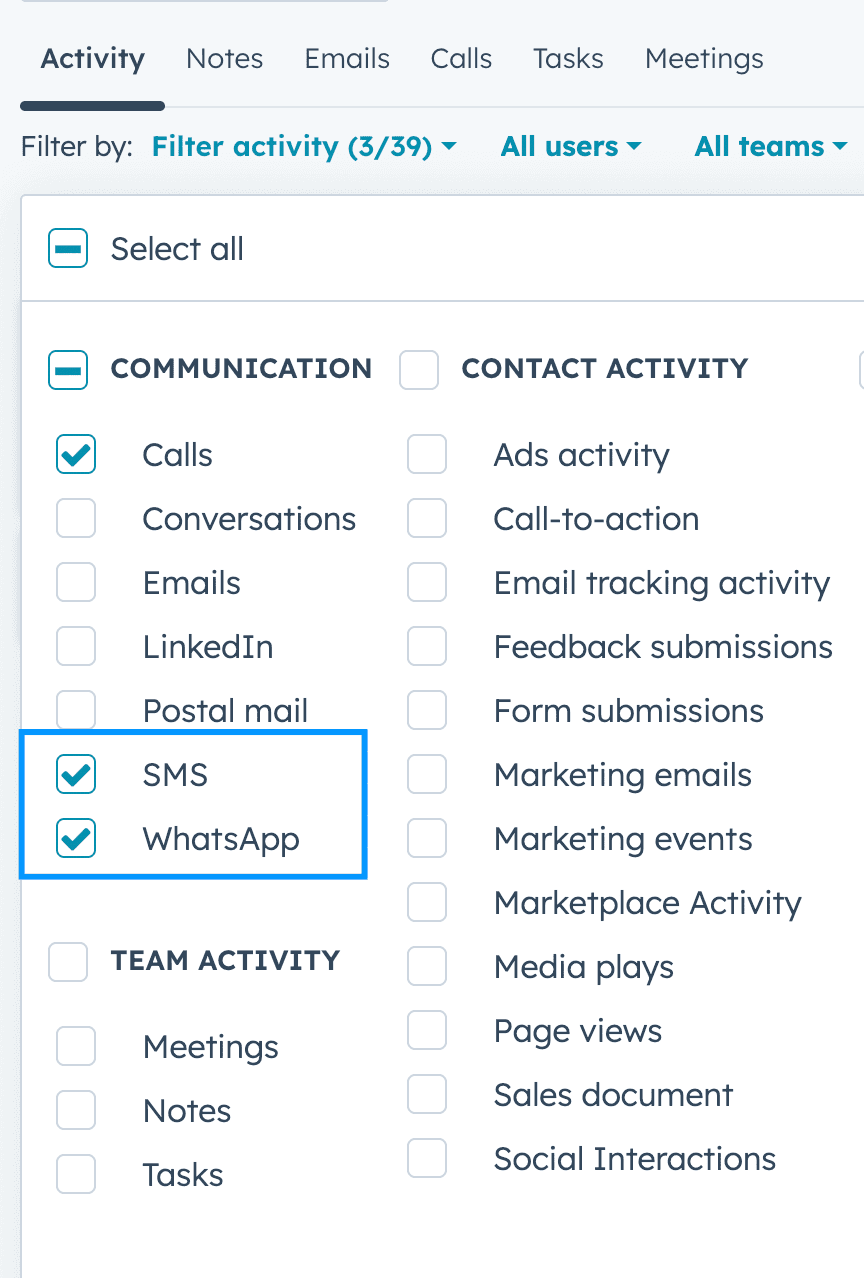Uncheck the SMS checkbox
The width and height of the screenshot is (864, 1278).
pyautogui.click(x=76, y=775)
